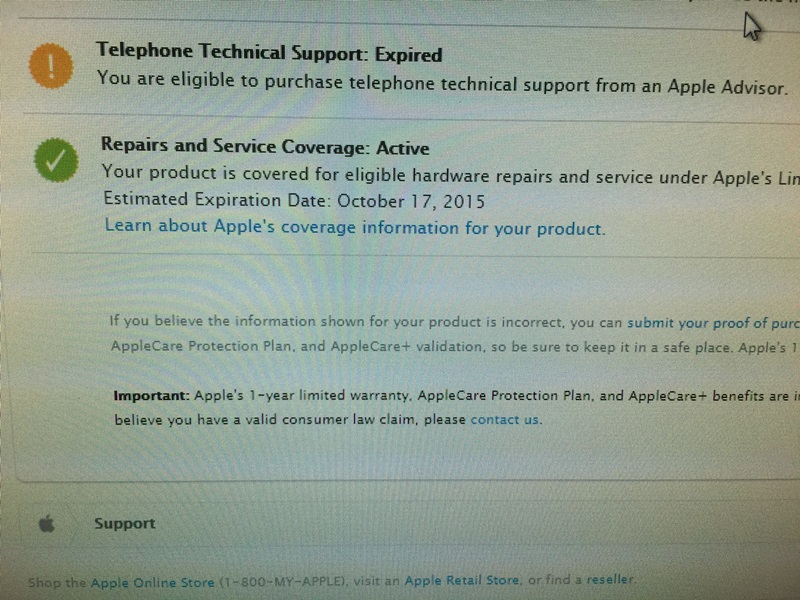Click the Estimated Expiration Date October 17, 2015 text

coord(294,201)
